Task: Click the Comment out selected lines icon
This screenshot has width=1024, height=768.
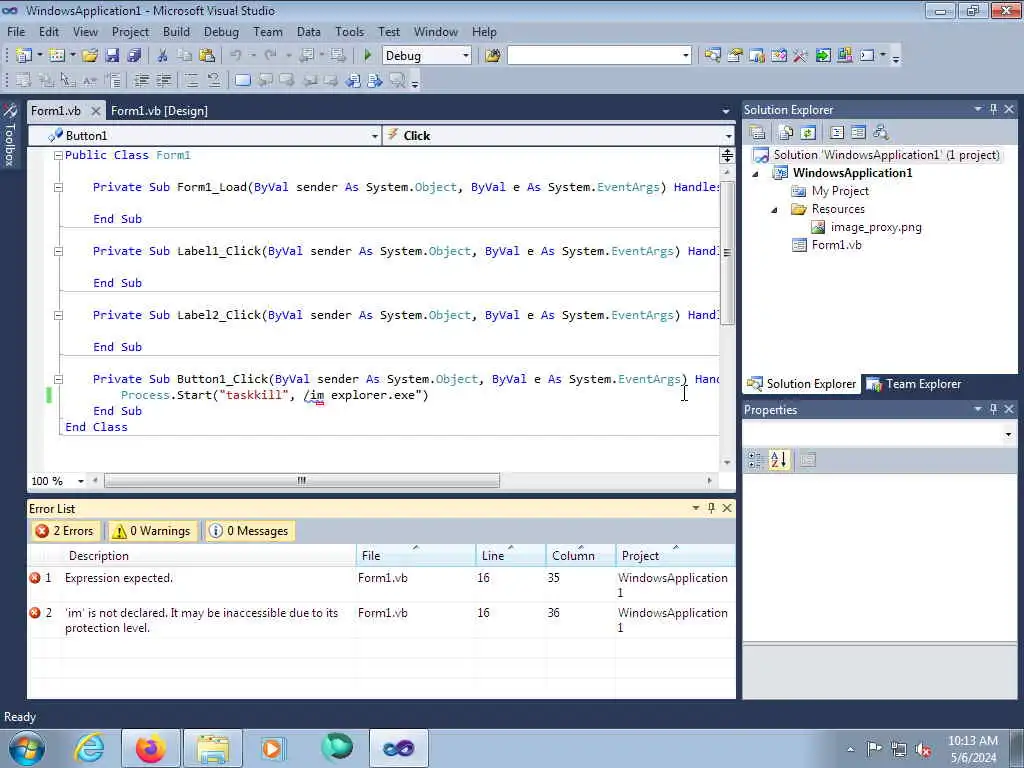Action: (x=191, y=80)
